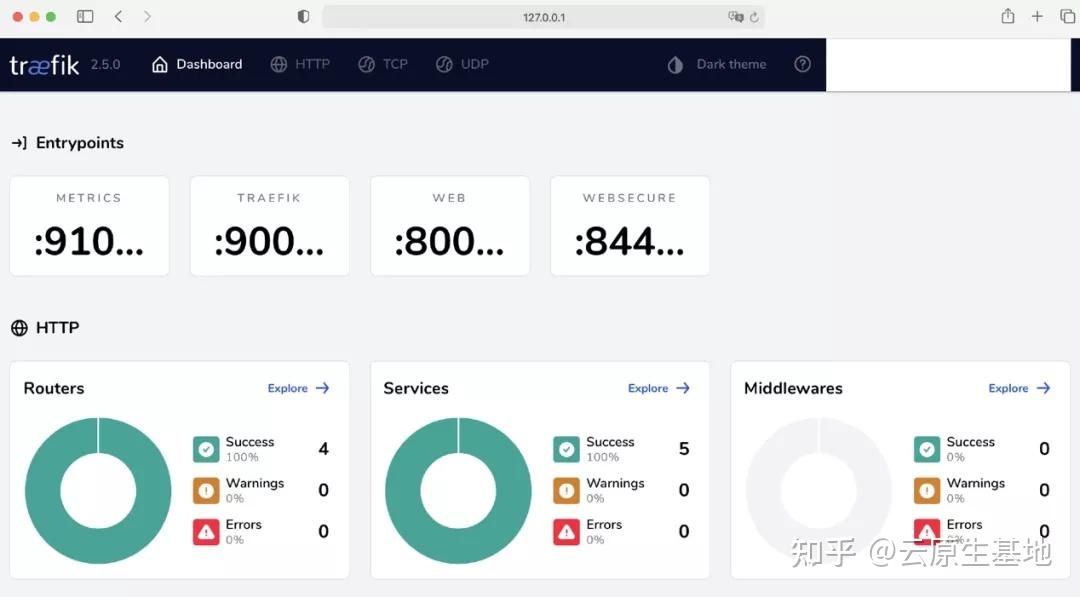Screen dimensions: 1080x597
Task: Switch to the Dashboard tab
Action: point(209,63)
